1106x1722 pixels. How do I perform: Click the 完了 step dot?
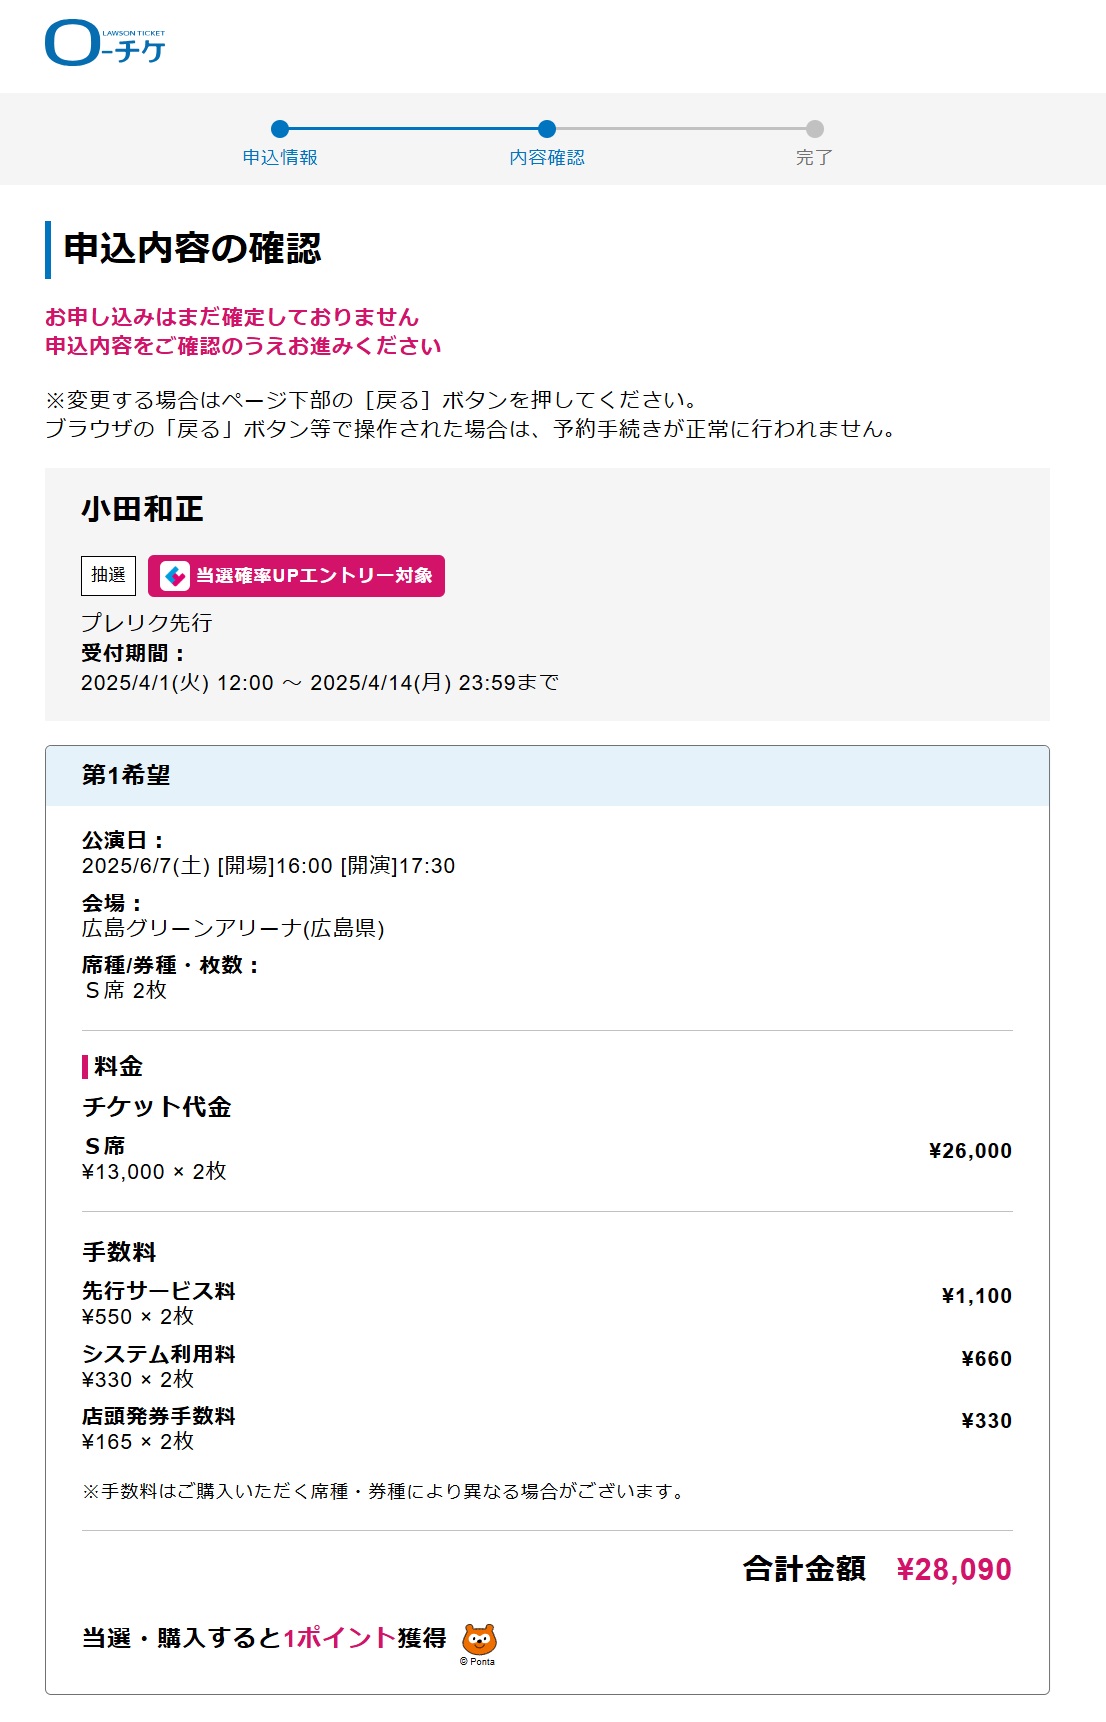[x=815, y=129]
